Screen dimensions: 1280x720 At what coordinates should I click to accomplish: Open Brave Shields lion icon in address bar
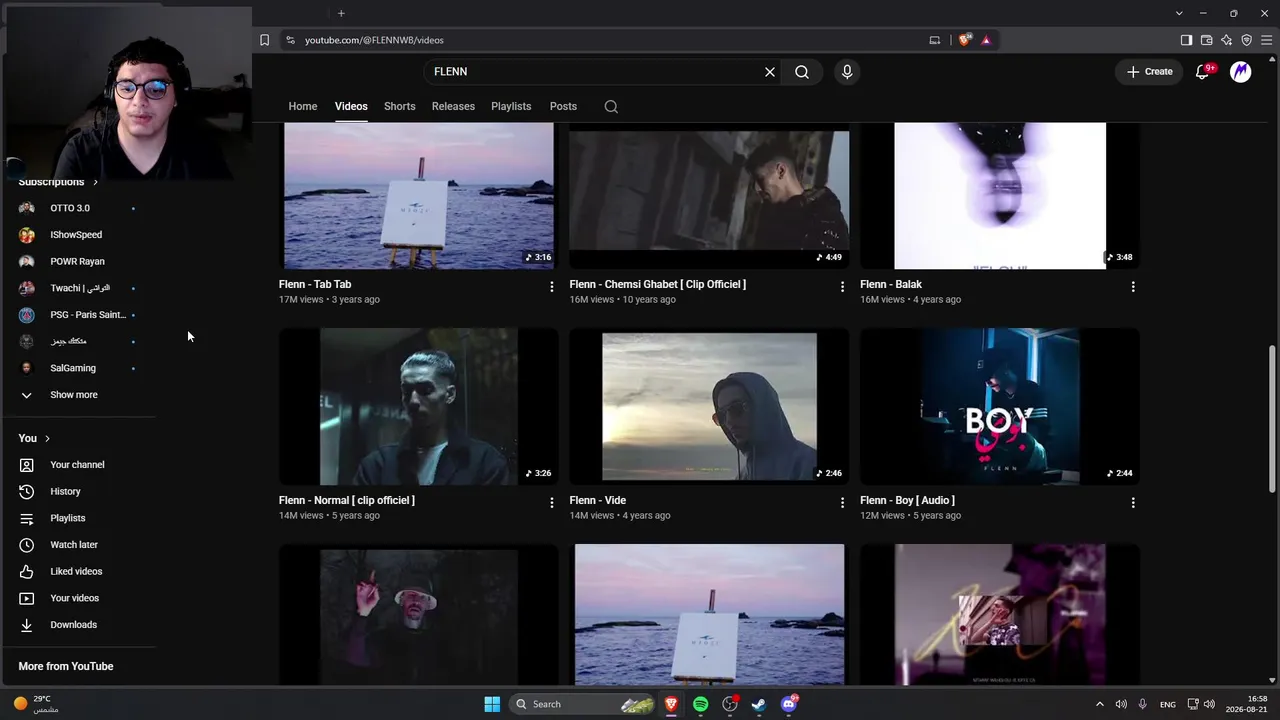click(964, 40)
